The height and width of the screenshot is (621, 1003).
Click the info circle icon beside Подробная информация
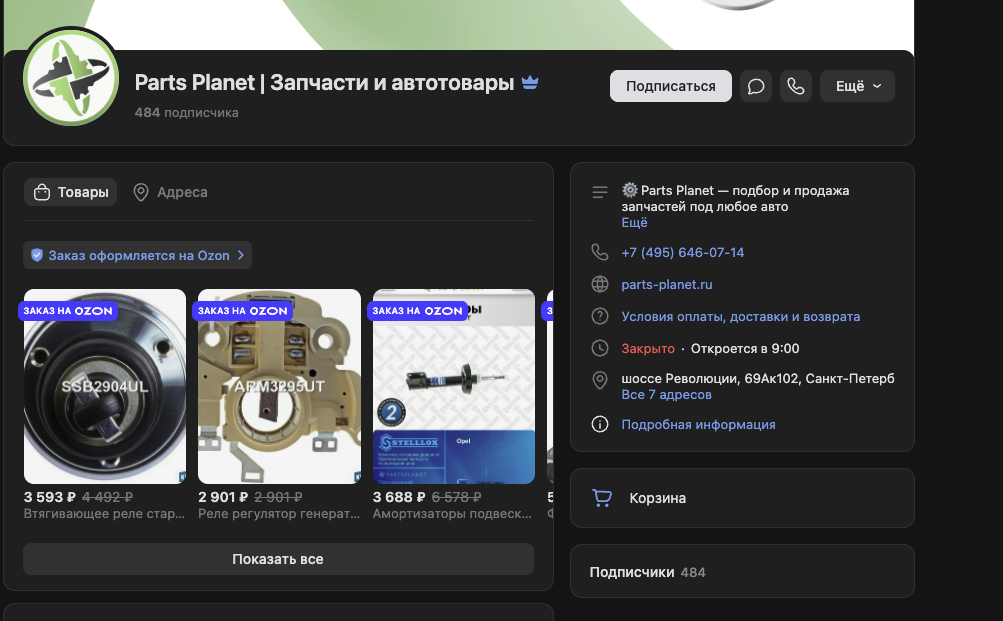pyautogui.click(x=599, y=424)
